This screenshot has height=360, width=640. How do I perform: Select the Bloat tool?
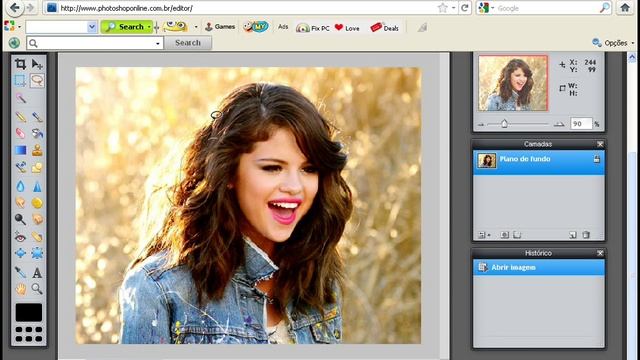(20, 253)
